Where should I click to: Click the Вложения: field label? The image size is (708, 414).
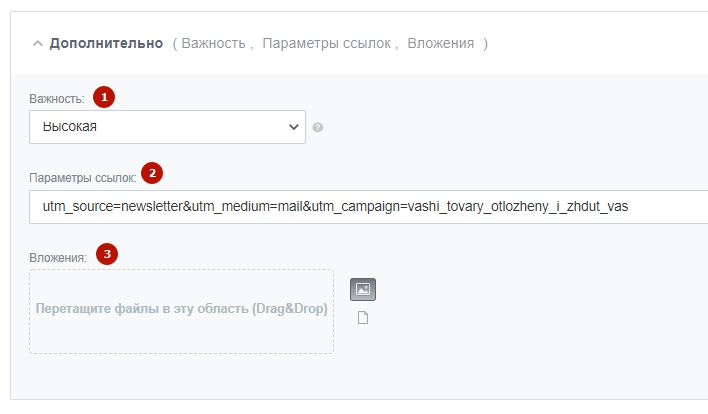(58, 258)
